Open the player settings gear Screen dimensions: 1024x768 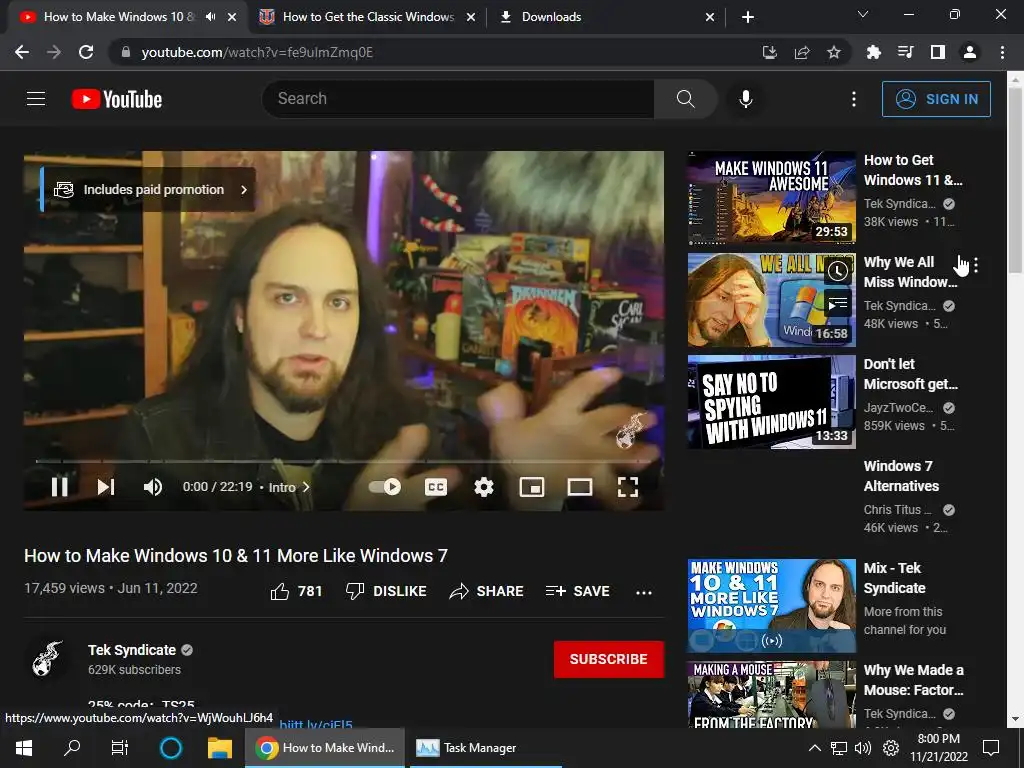(x=483, y=487)
